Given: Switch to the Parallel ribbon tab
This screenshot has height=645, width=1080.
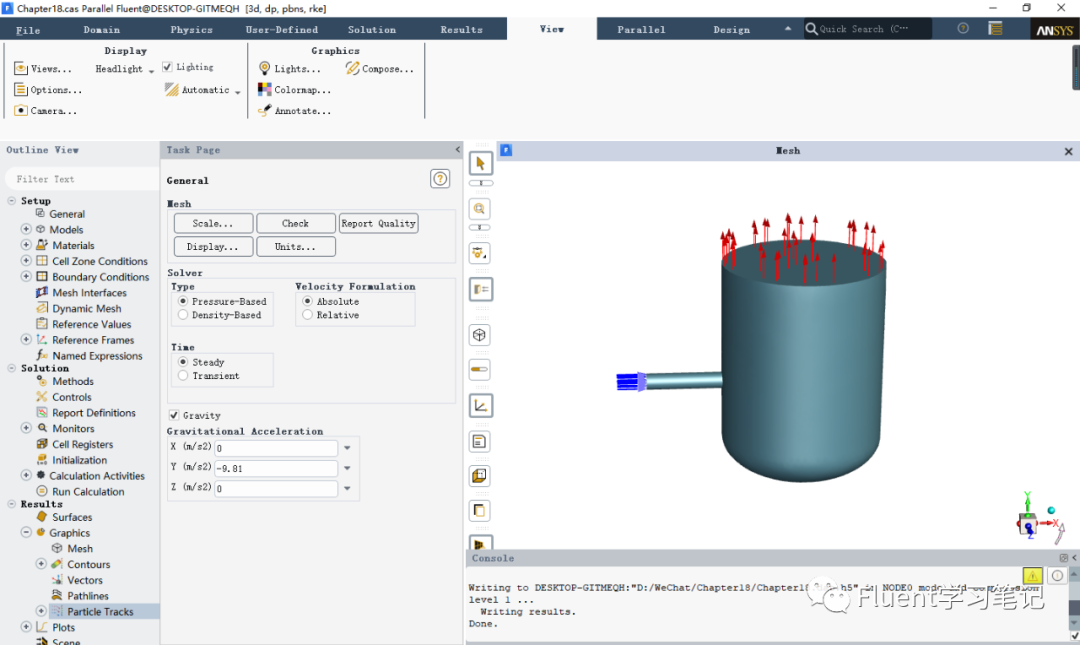Looking at the screenshot, I should click(641, 30).
